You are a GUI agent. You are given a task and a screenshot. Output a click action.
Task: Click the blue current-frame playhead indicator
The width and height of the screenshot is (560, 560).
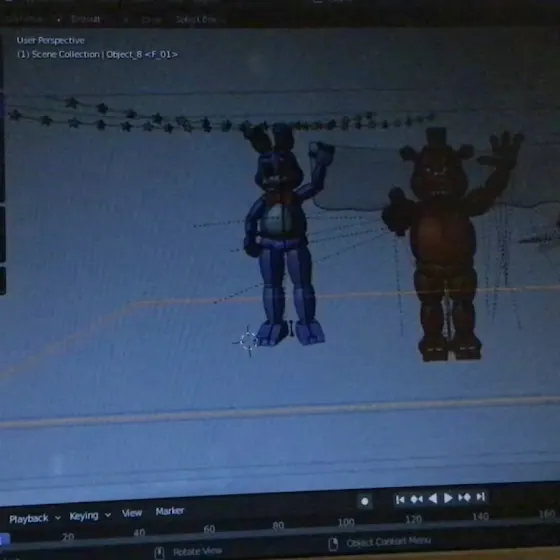(x=4, y=539)
